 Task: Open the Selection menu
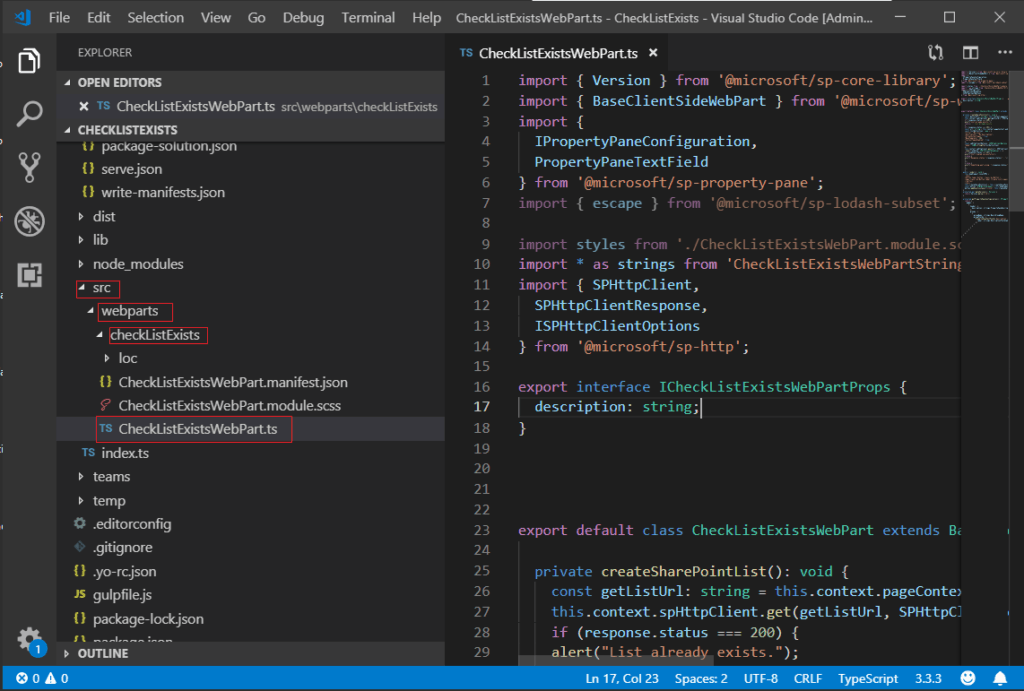coord(155,18)
